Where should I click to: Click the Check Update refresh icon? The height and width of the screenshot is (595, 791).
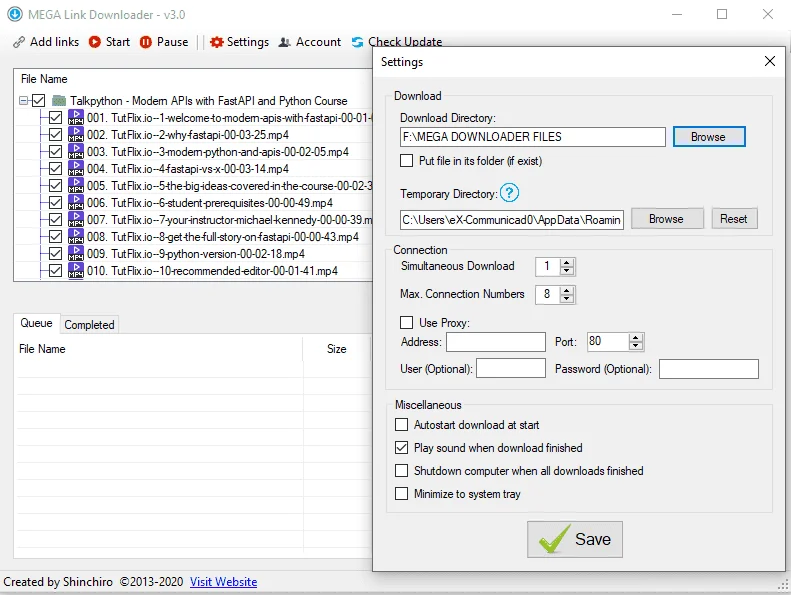click(357, 42)
